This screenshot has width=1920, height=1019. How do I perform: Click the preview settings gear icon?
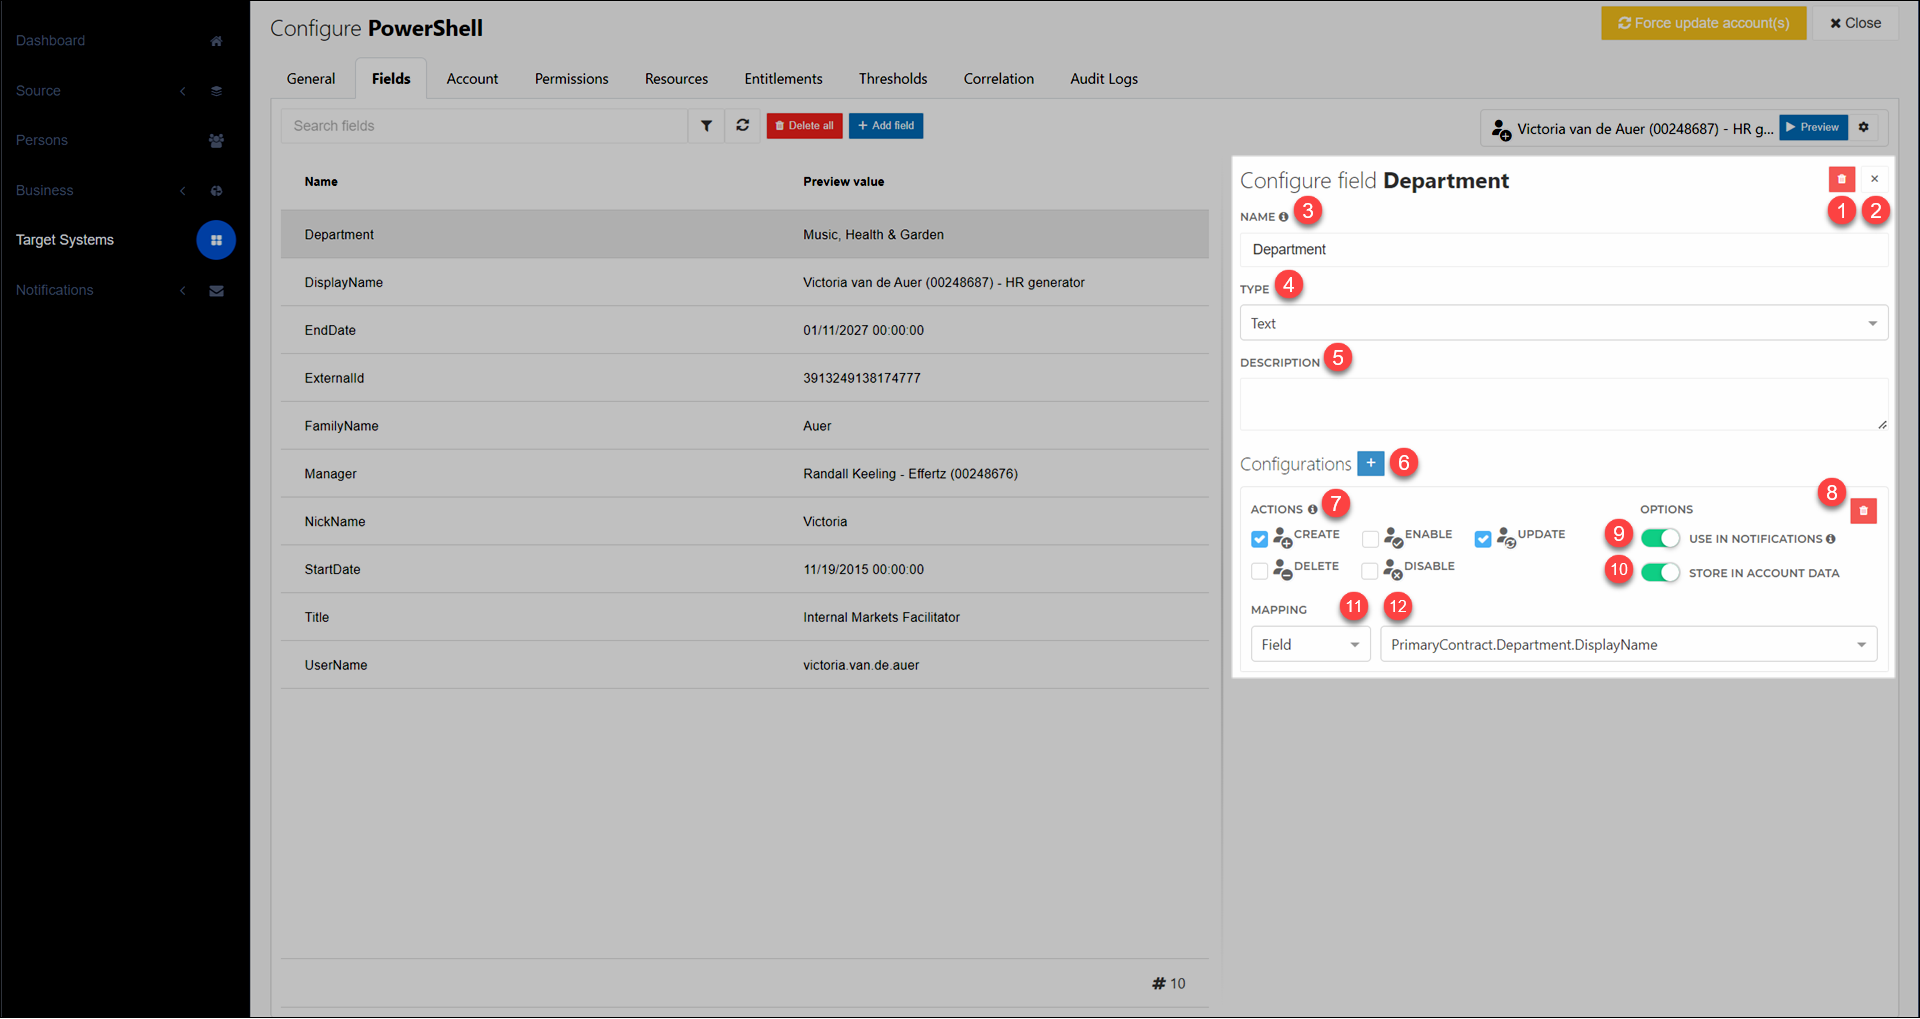[x=1864, y=127]
